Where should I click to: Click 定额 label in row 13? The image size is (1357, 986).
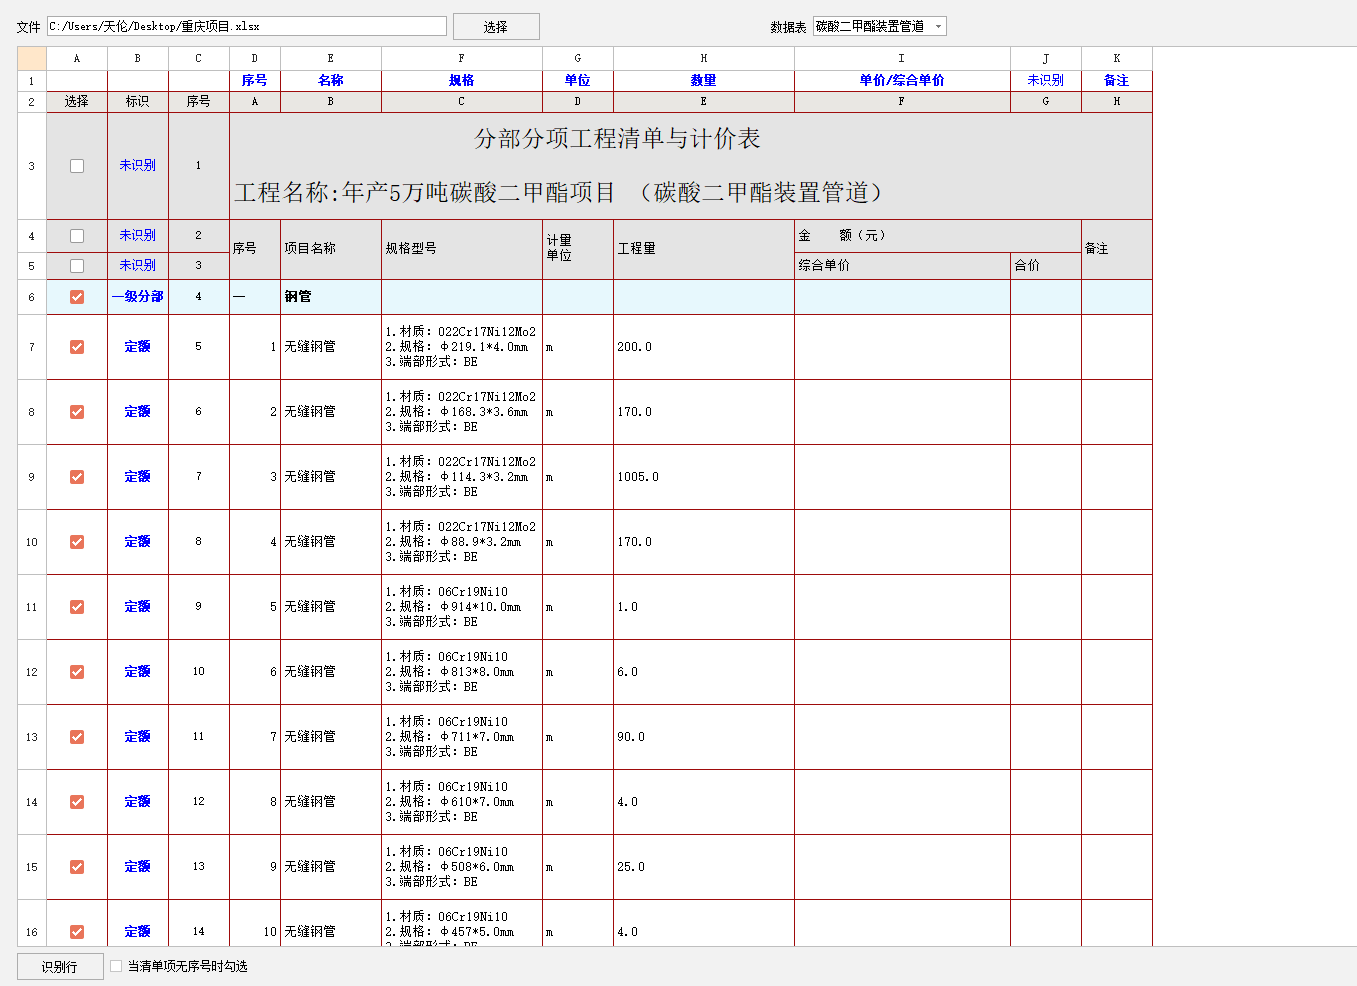coord(138,737)
